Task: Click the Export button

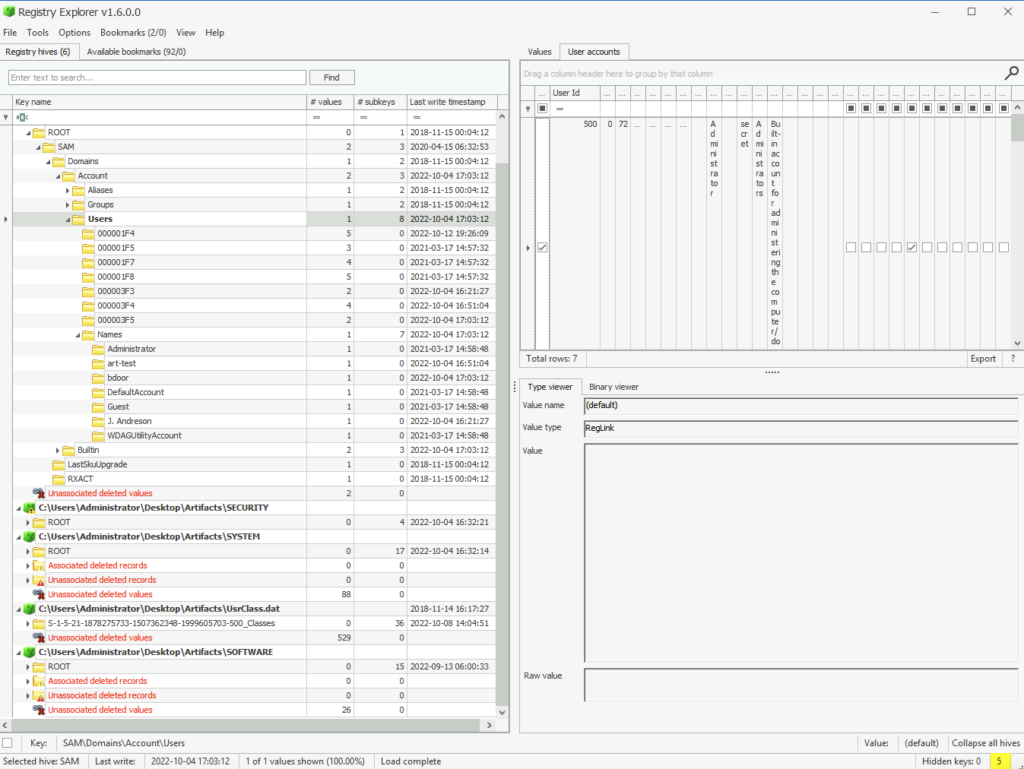Action: pyautogui.click(x=983, y=358)
